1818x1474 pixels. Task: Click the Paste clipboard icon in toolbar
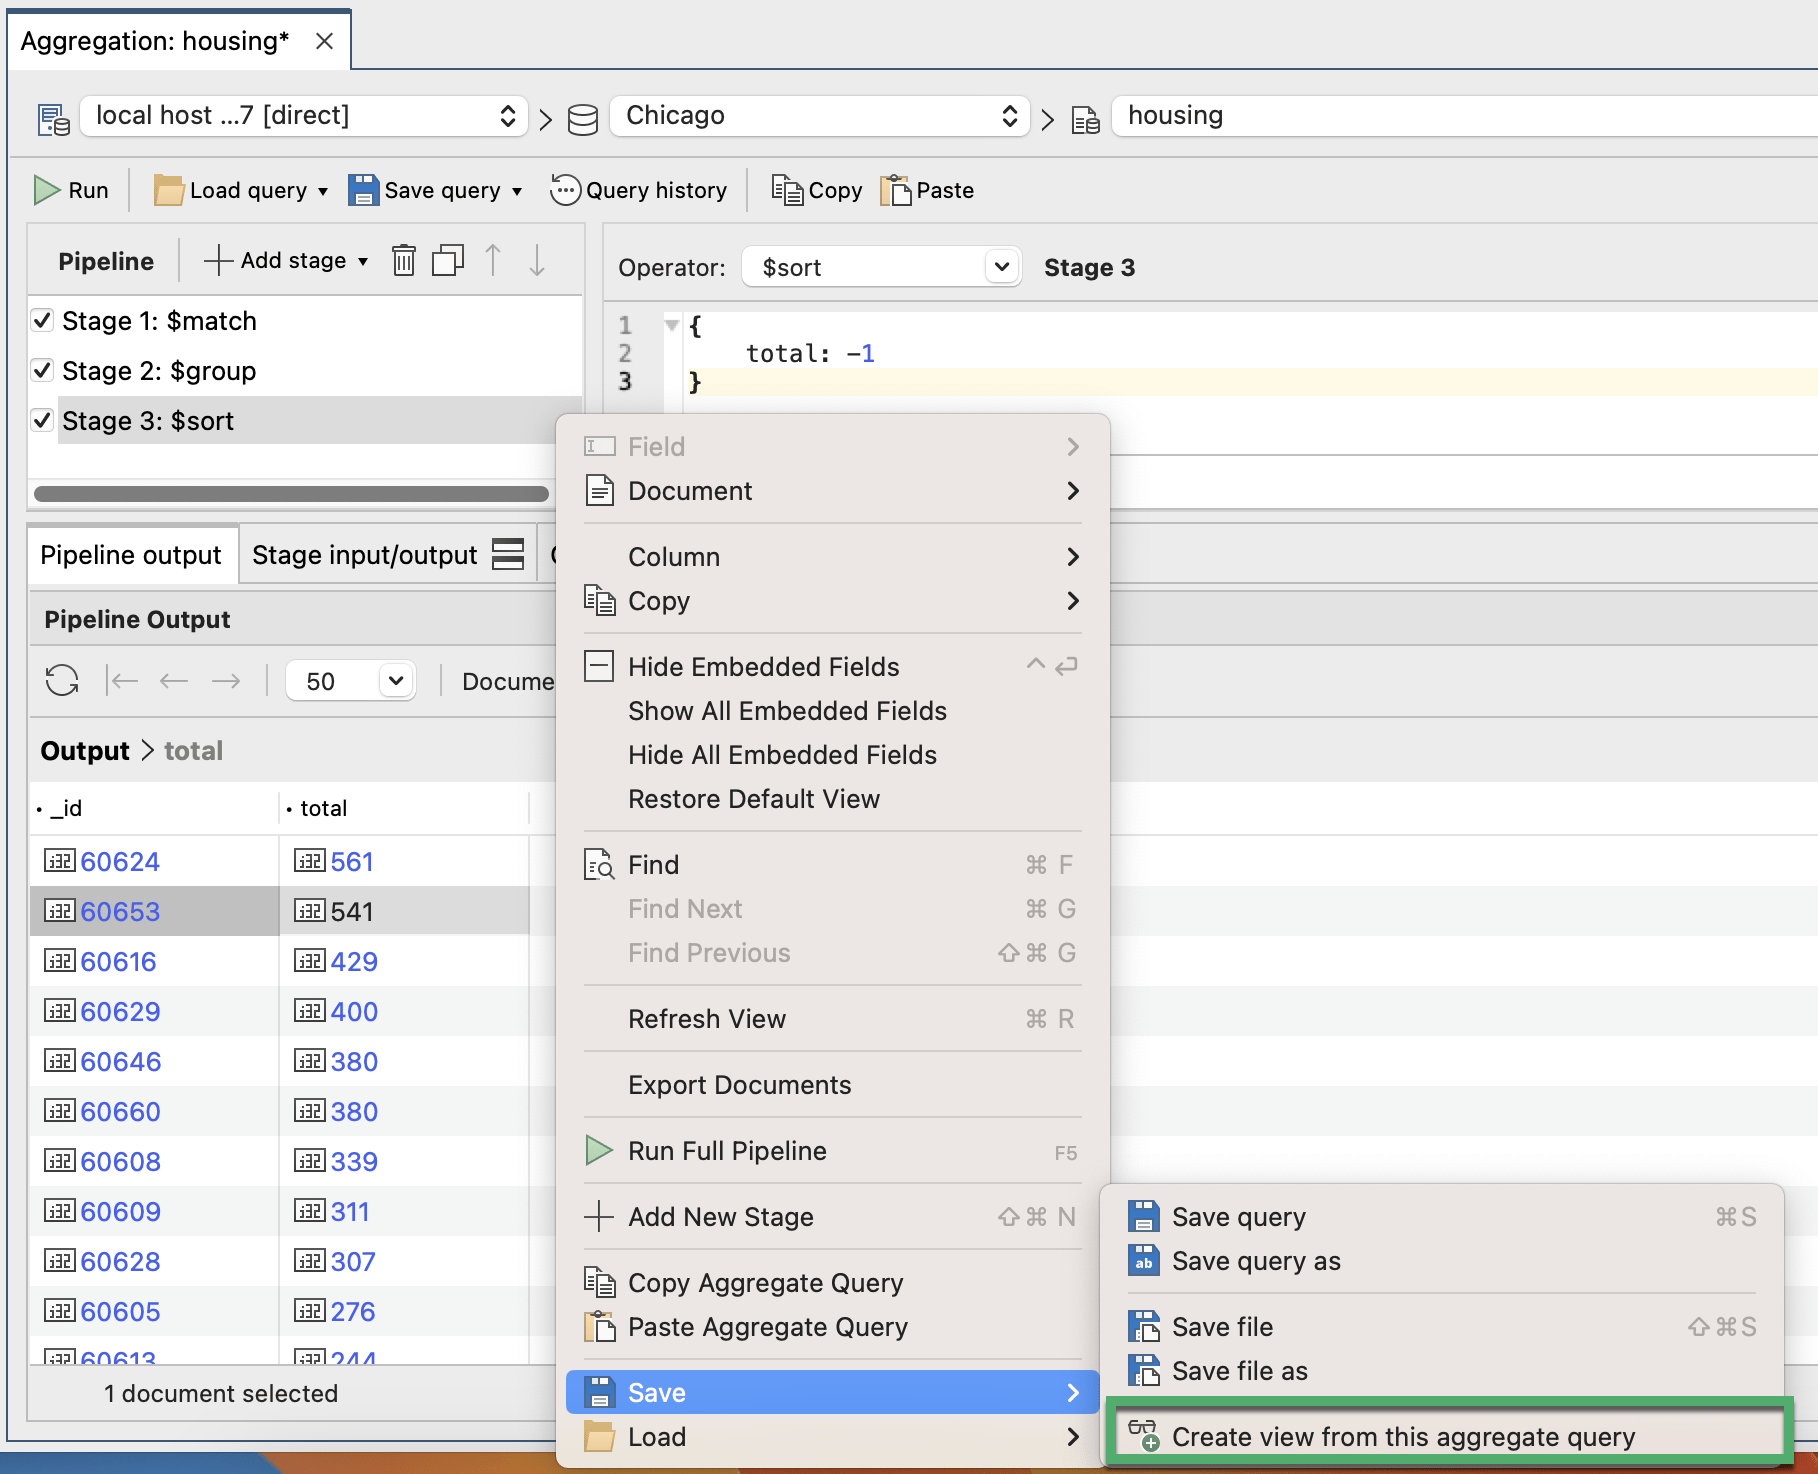click(x=896, y=190)
